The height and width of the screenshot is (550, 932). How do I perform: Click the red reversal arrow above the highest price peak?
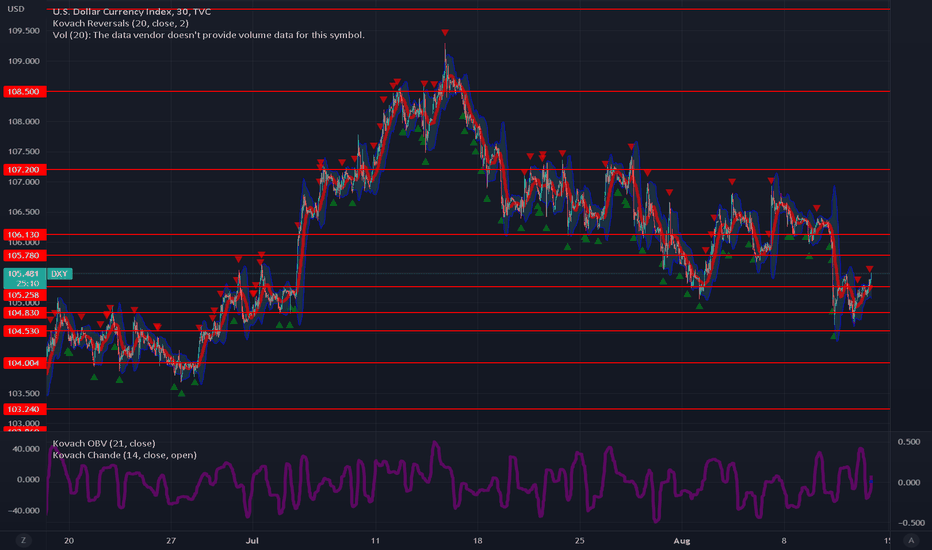point(445,33)
